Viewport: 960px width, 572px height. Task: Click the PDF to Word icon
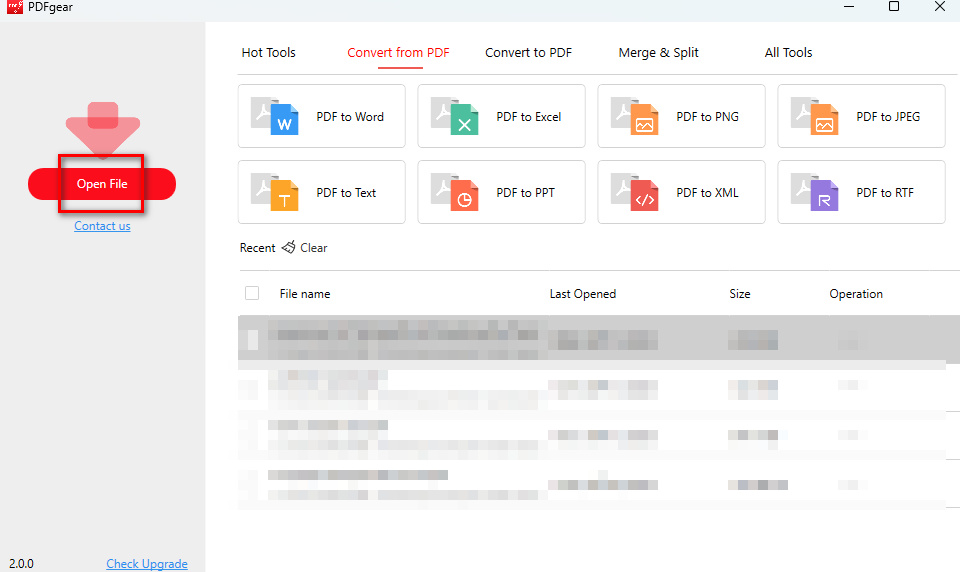pos(274,116)
